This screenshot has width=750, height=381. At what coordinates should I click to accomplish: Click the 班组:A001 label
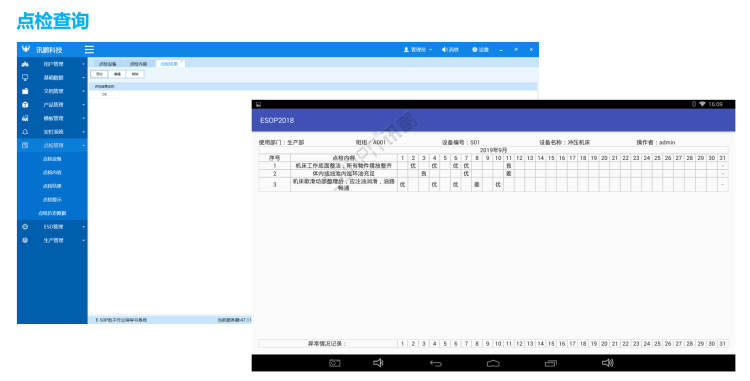[x=371, y=142]
